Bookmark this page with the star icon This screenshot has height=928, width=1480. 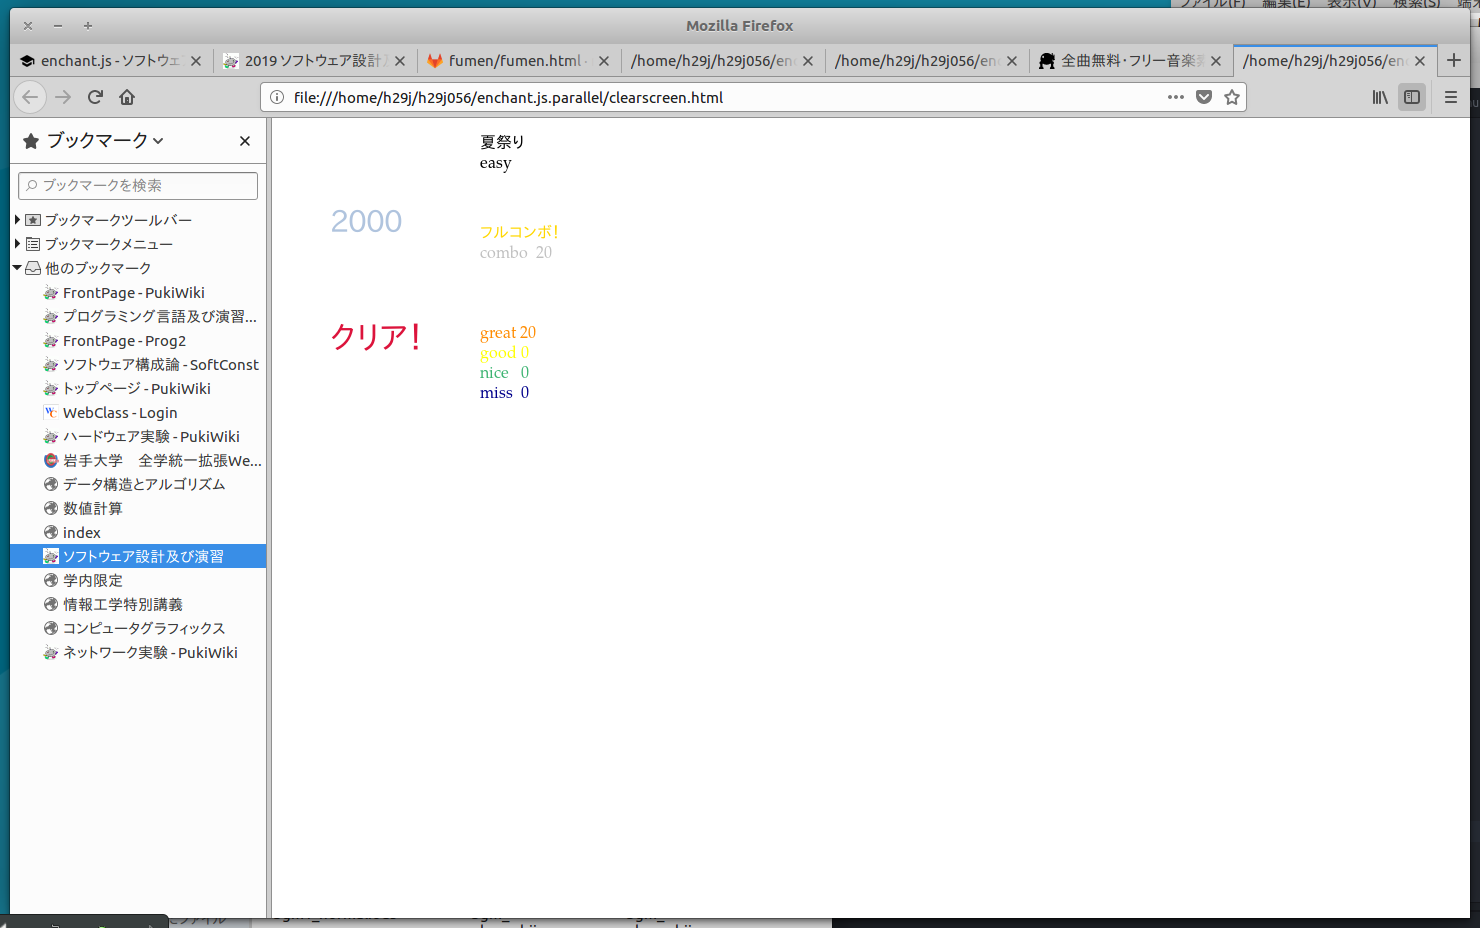(1232, 97)
